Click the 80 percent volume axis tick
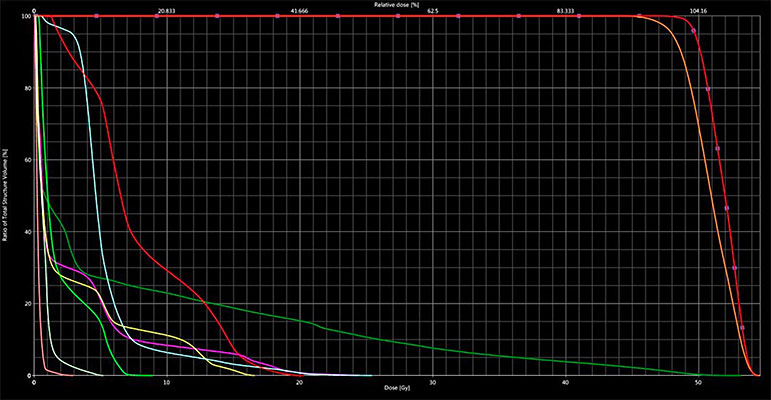The height and width of the screenshot is (400, 771). 27,88
